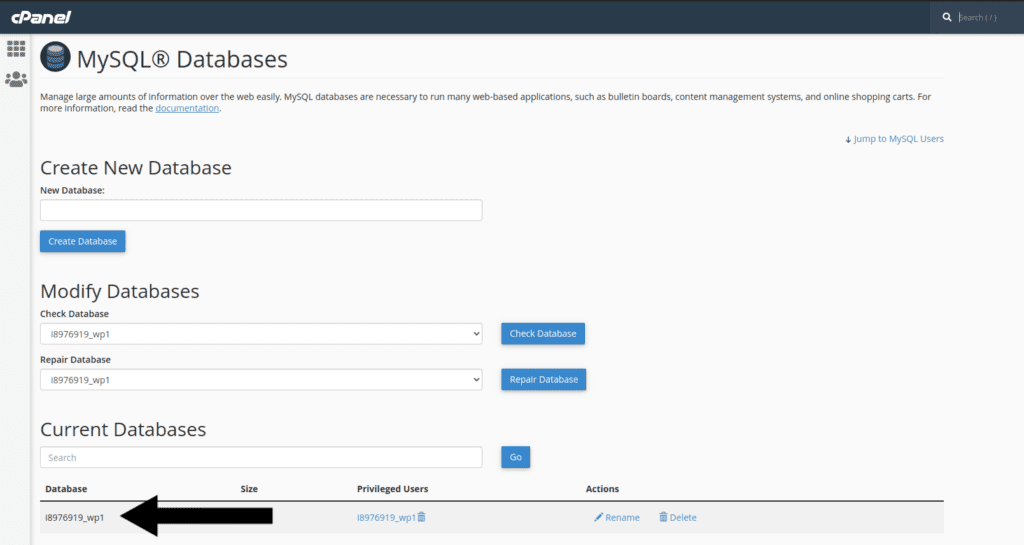Click the Delete trash can icon

(x=663, y=517)
